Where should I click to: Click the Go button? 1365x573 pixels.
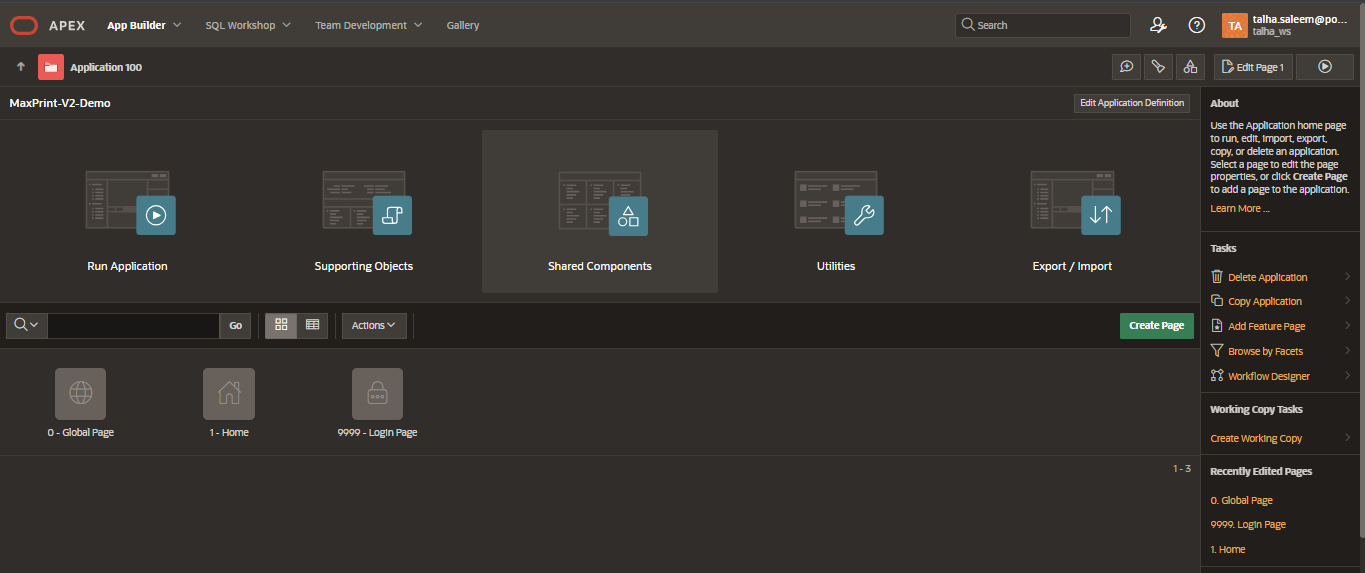click(x=235, y=325)
